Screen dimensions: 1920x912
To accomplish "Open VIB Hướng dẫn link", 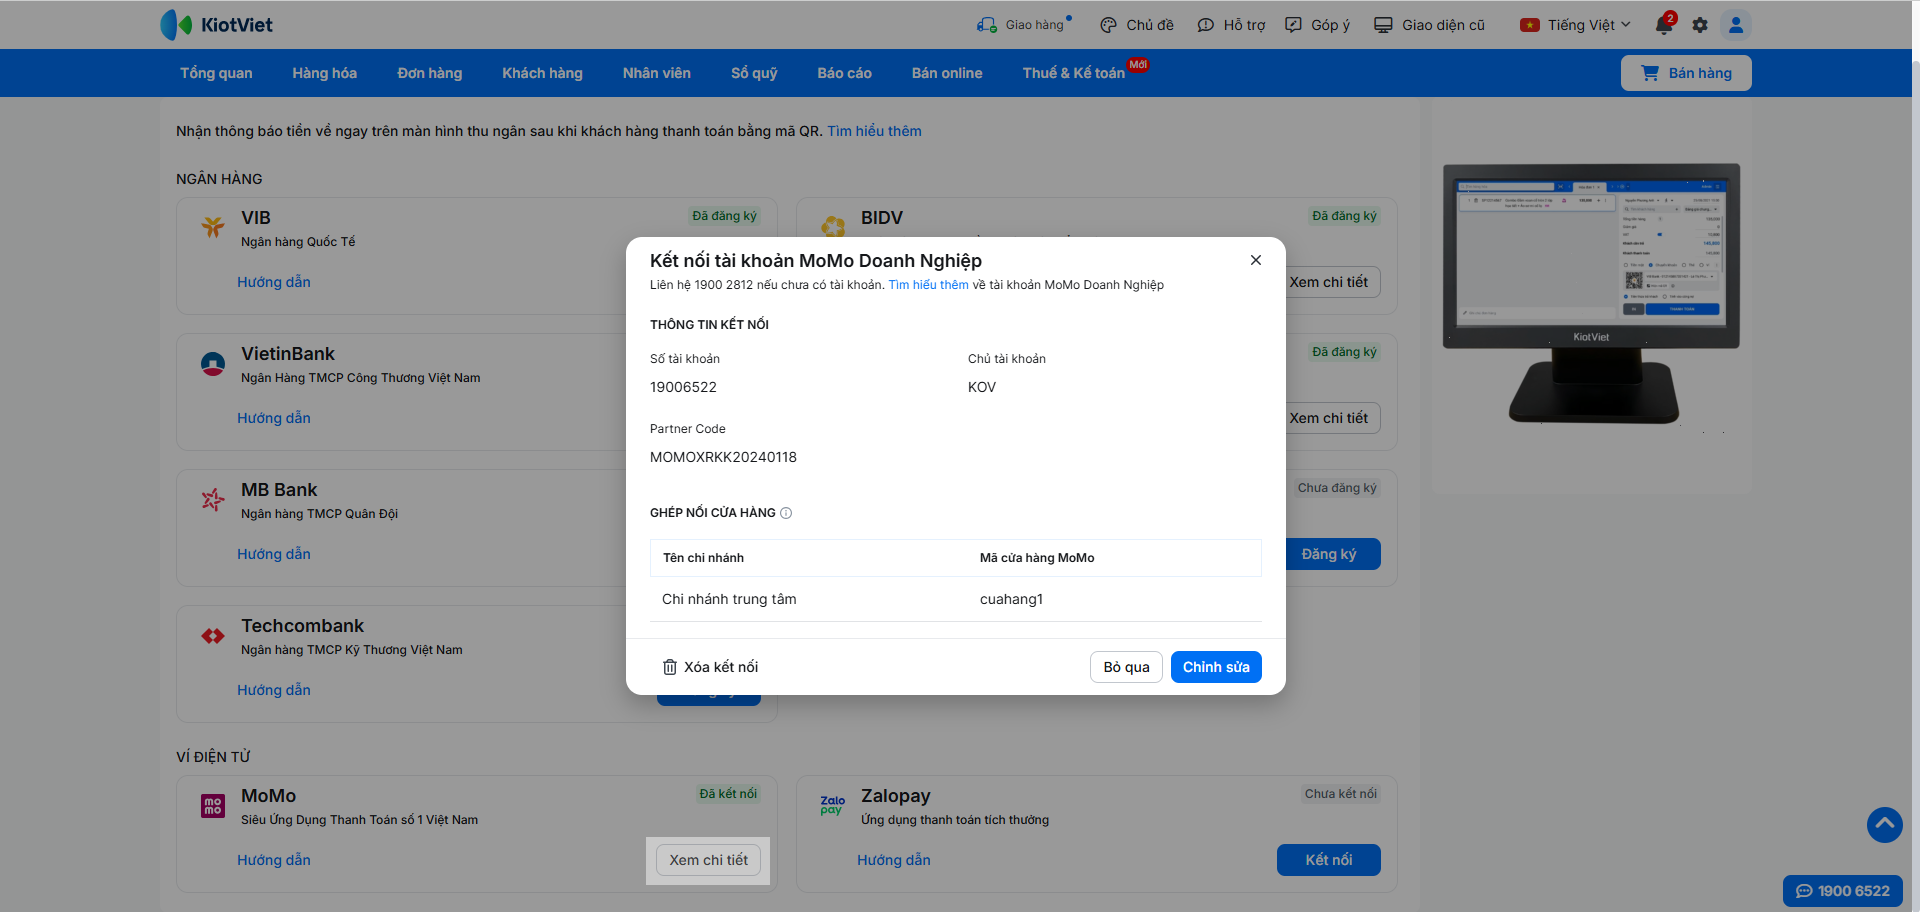I will [x=274, y=282].
